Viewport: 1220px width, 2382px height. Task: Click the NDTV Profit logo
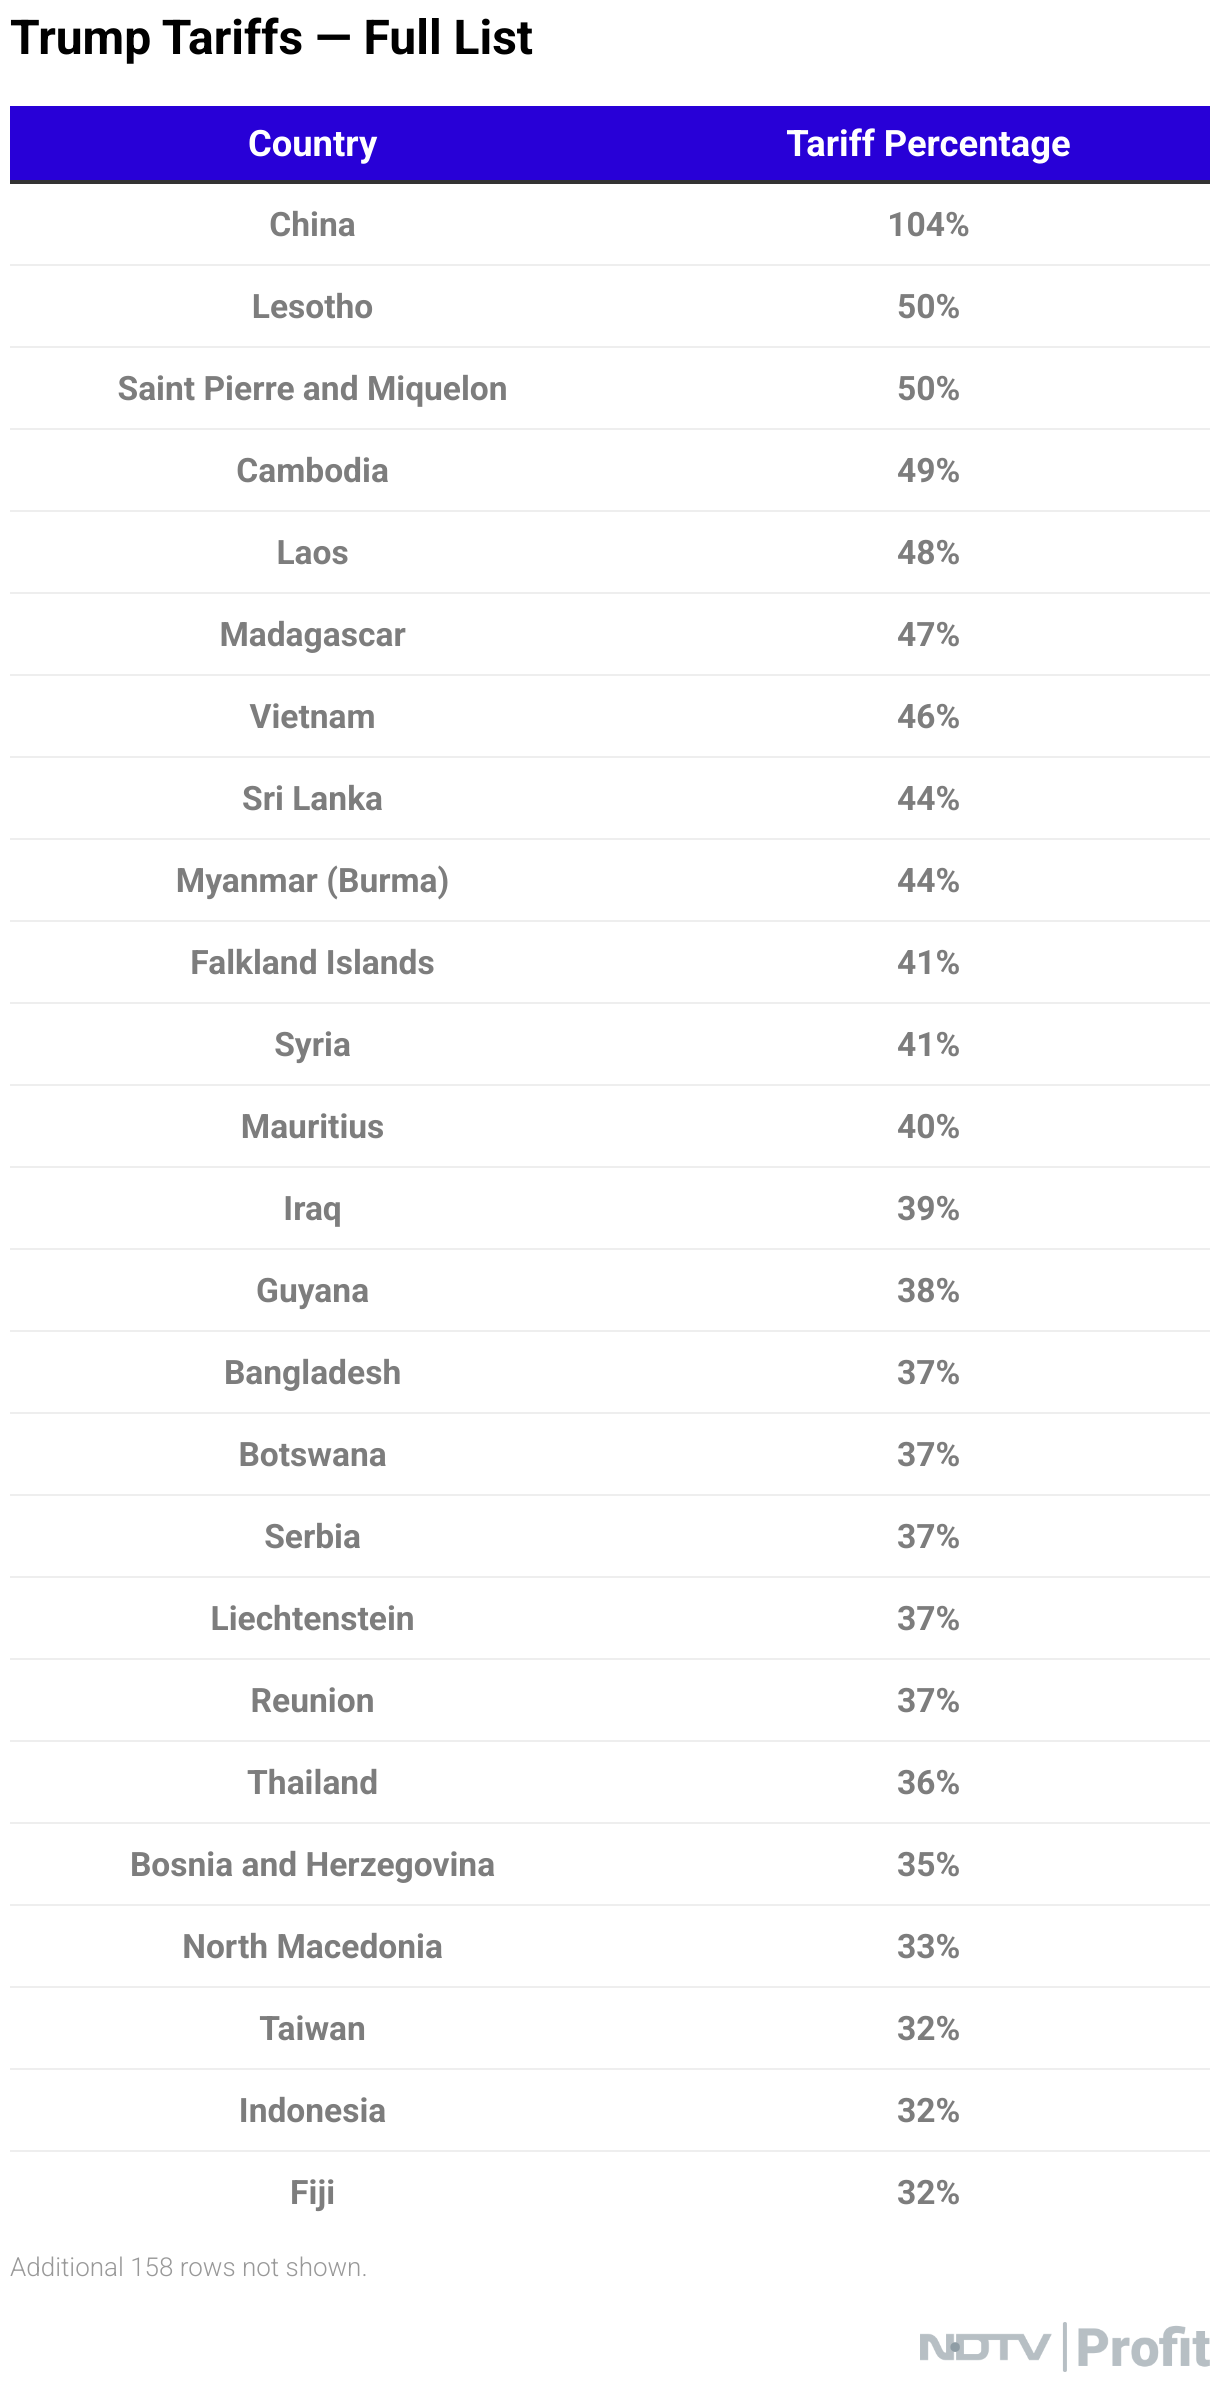pyautogui.click(x=1064, y=2347)
